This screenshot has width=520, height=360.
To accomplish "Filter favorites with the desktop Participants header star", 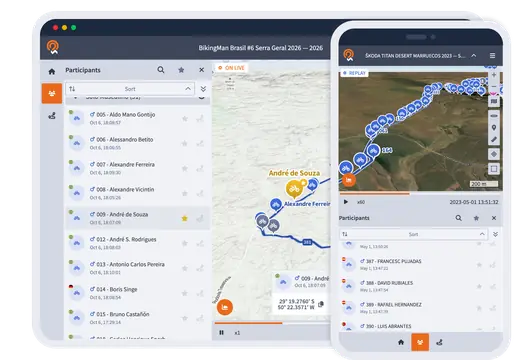I will click(181, 70).
